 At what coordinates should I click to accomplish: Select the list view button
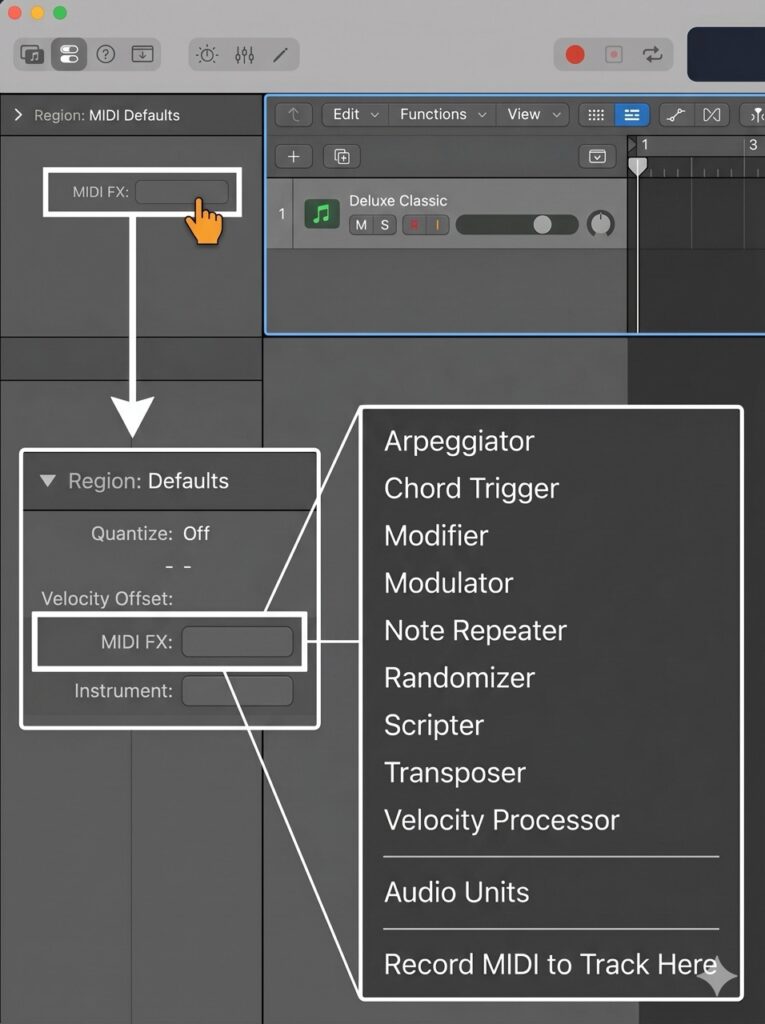632,115
